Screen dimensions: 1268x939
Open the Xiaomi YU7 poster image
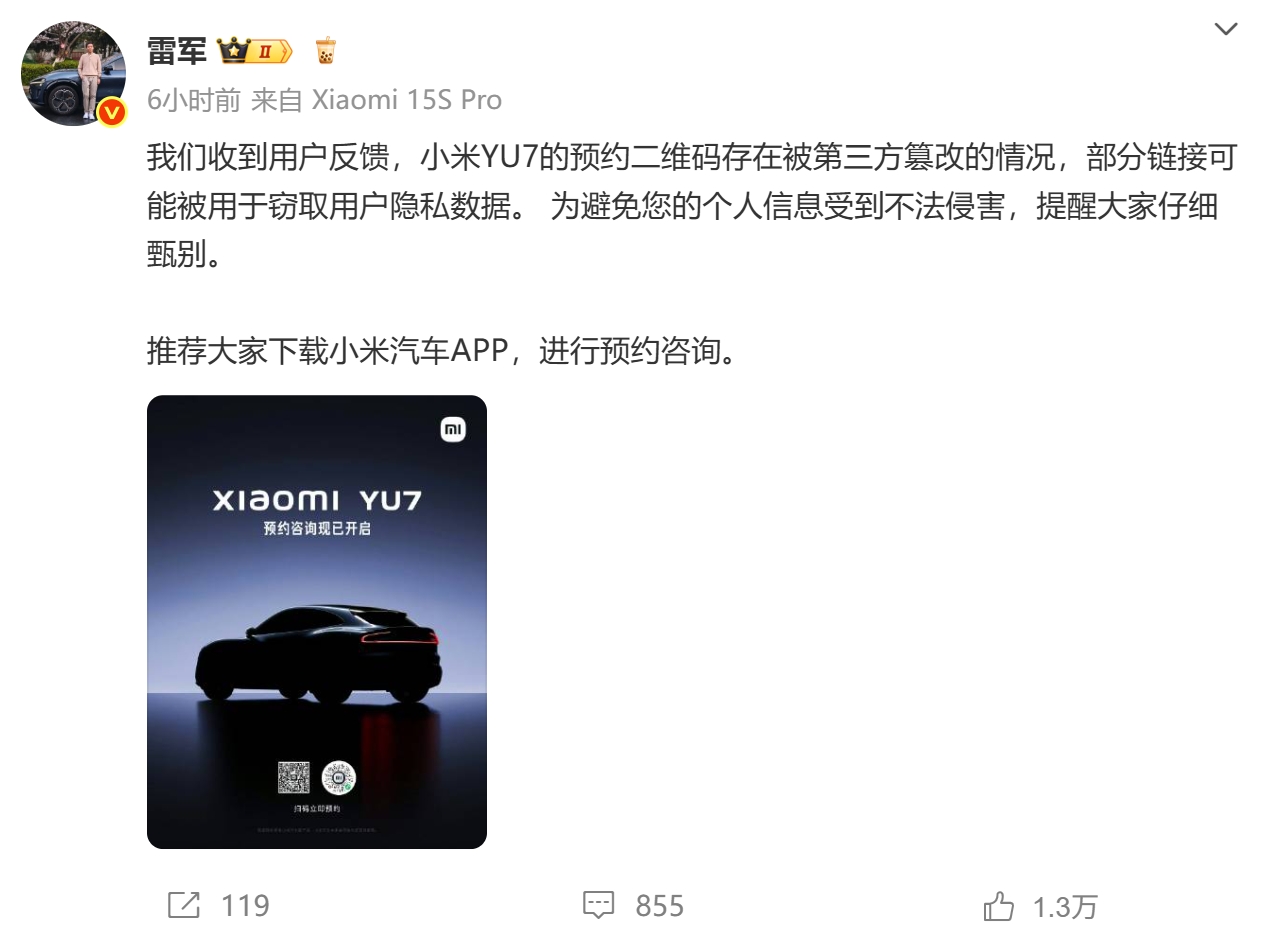point(317,622)
